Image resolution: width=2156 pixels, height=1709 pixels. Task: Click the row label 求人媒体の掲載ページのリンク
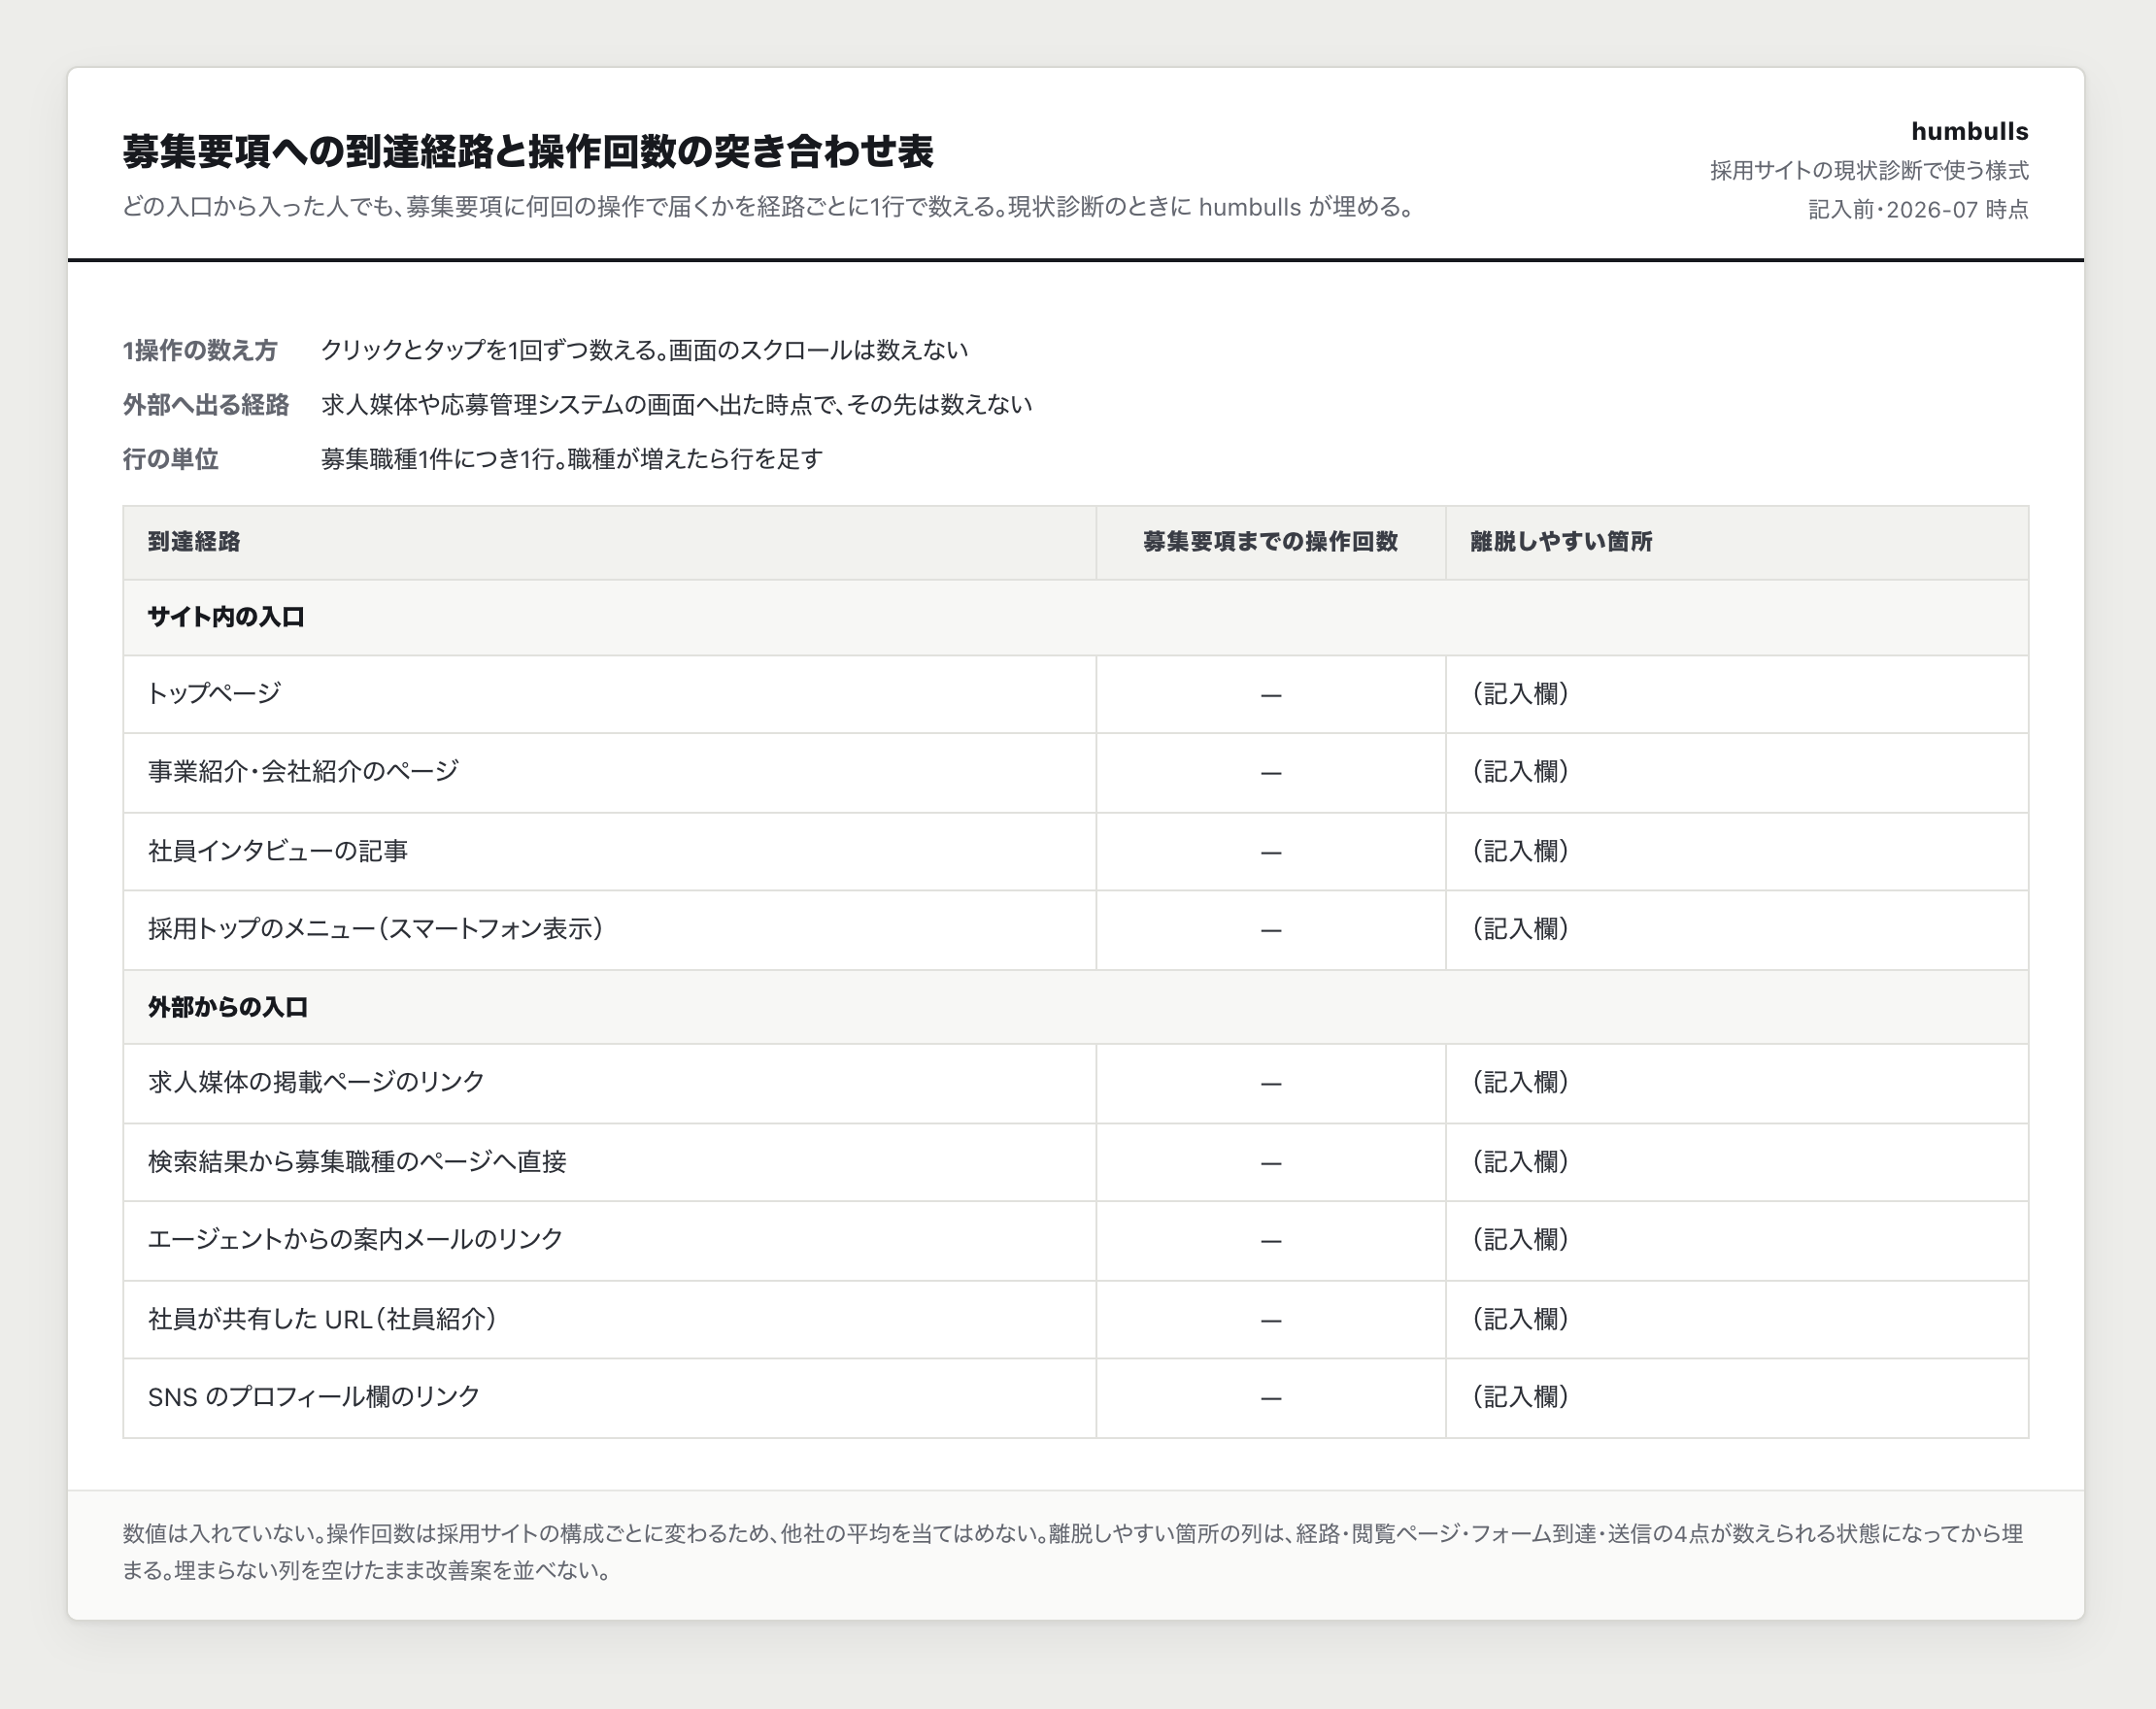[x=316, y=1082]
